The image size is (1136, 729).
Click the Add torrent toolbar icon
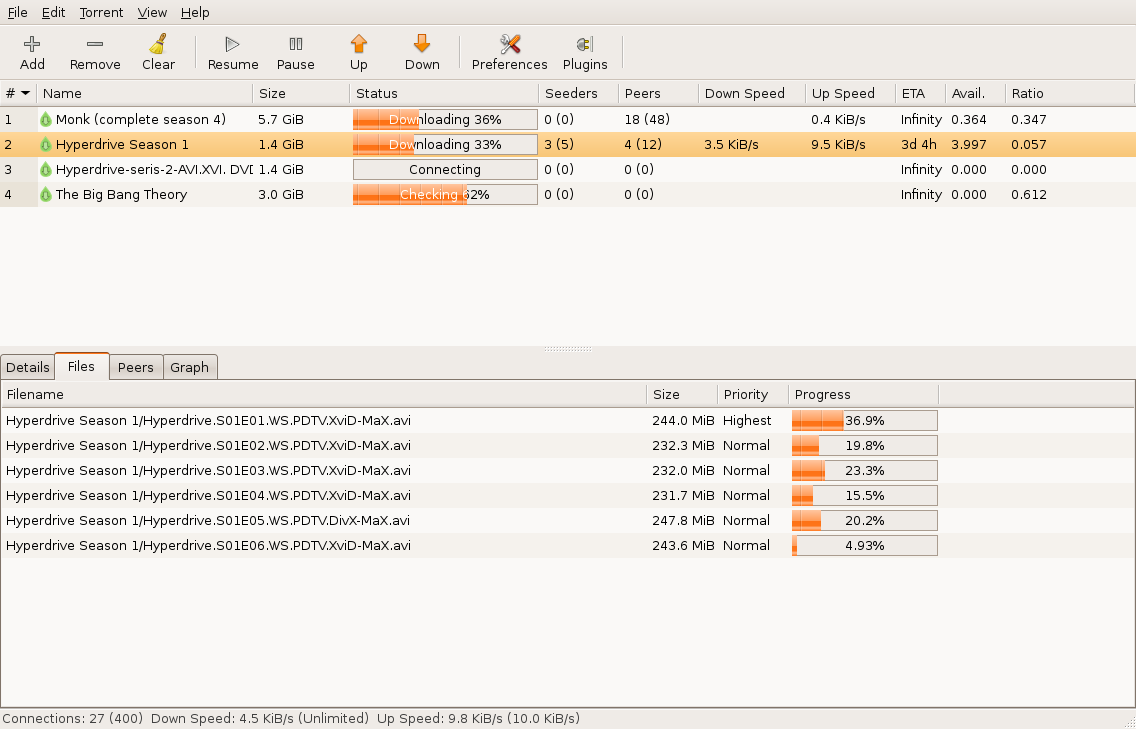pos(32,44)
